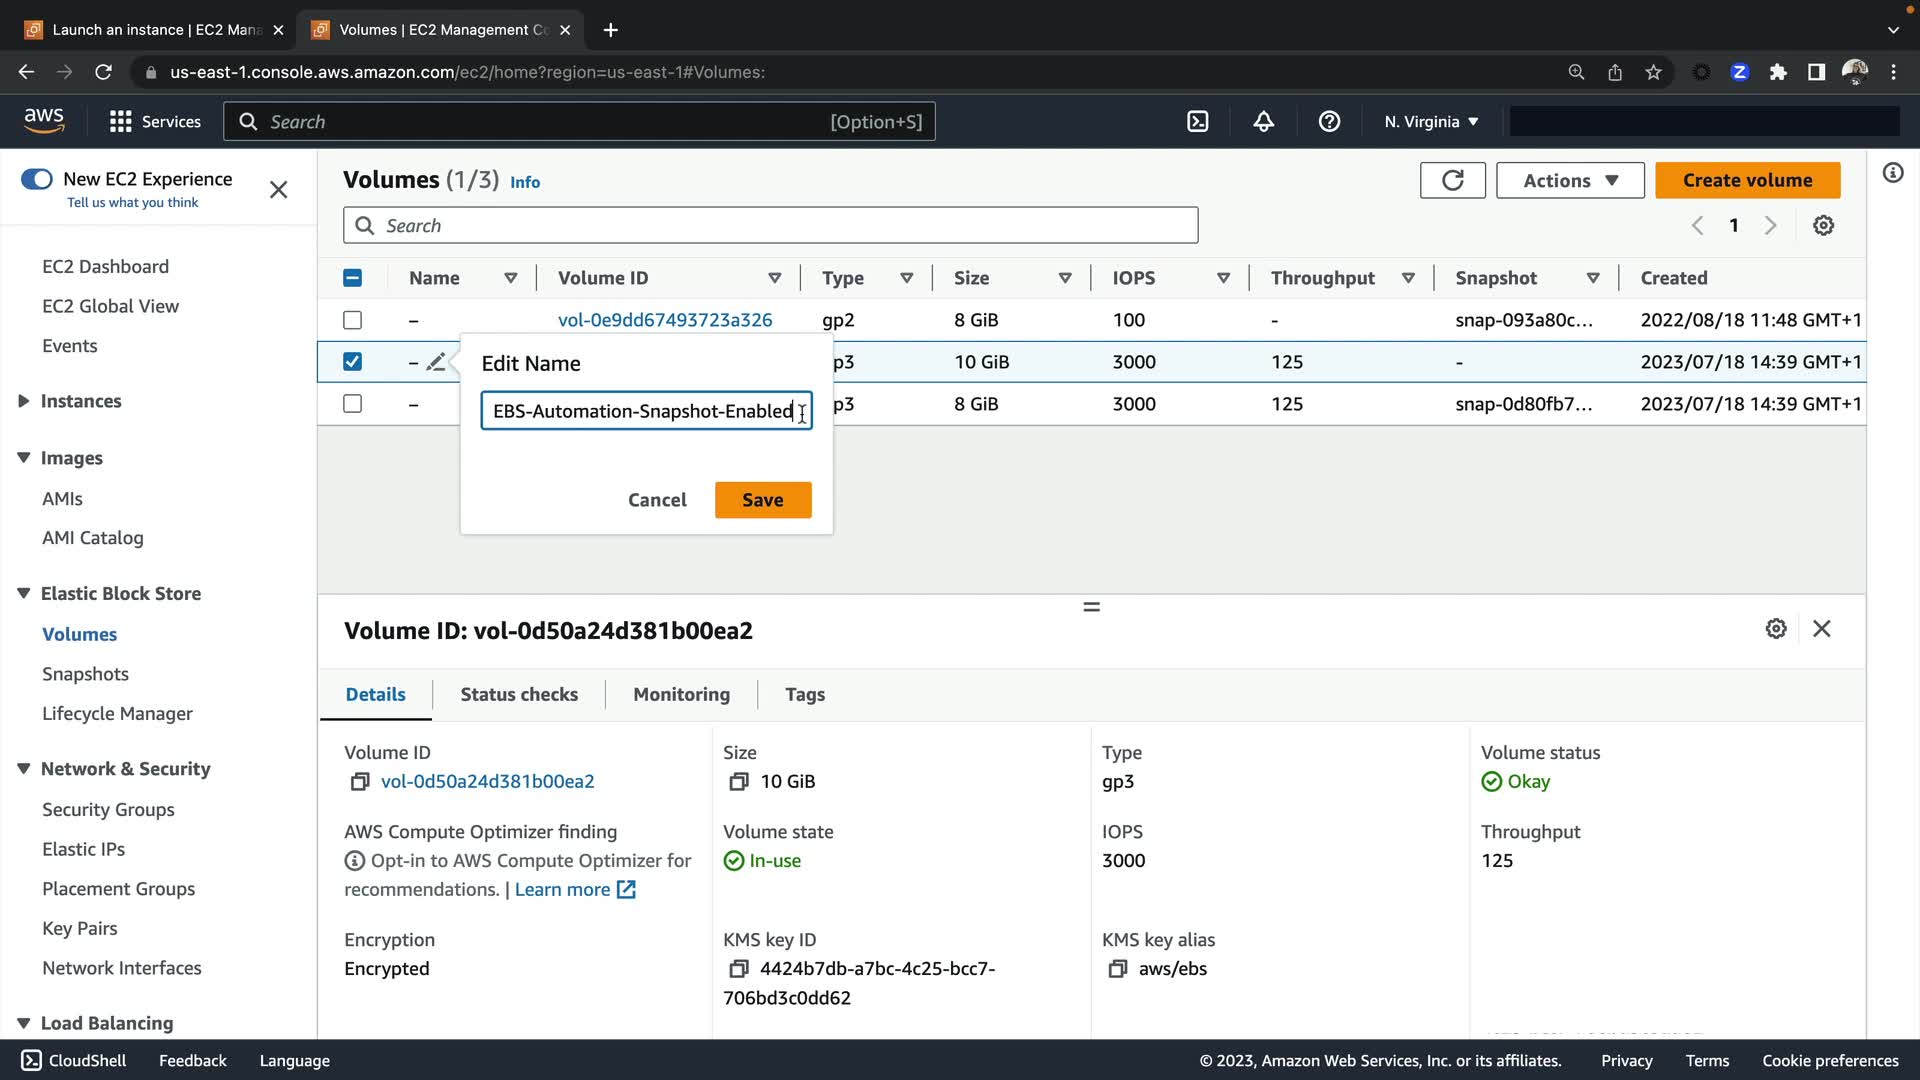Select the first gp2 volume checkbox
This screenshot has height=1080, width=1920.
click(x=352, y=320)
